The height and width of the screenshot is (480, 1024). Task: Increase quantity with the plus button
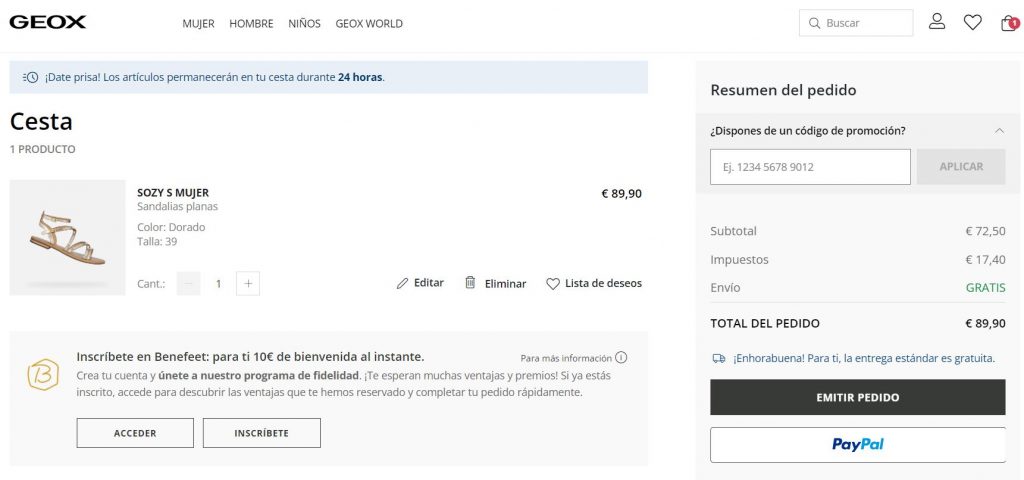[x=249, y=284]
